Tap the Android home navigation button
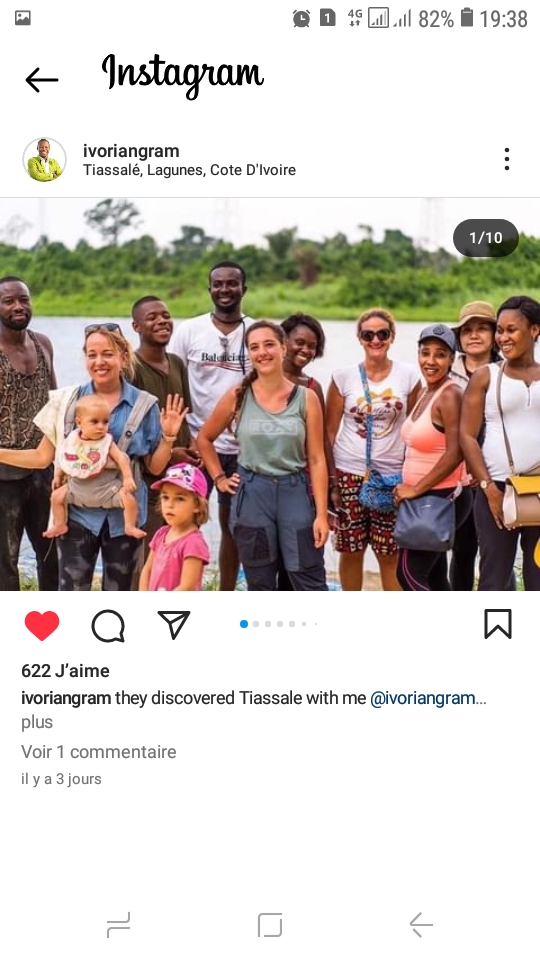This screenshot has width=540, height=960. pos(270,924)
